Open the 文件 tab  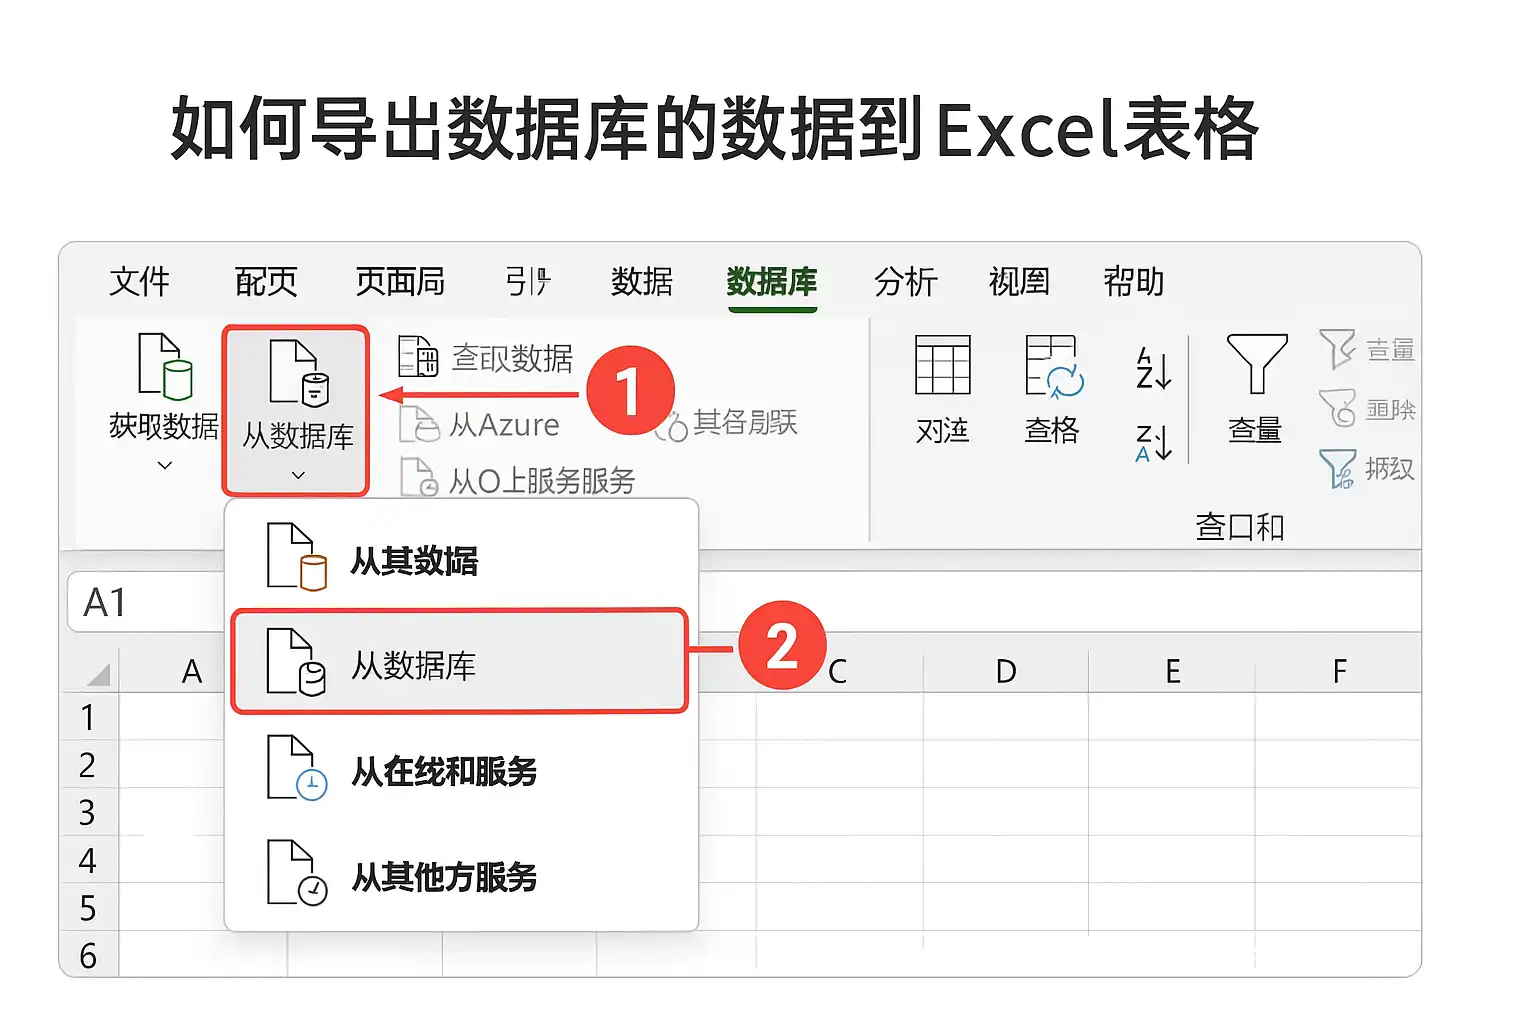tap(139, 282)
